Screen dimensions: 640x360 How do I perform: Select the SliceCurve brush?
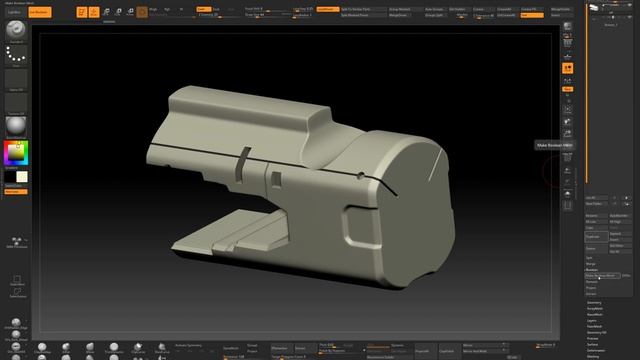(x=162, y=348)
